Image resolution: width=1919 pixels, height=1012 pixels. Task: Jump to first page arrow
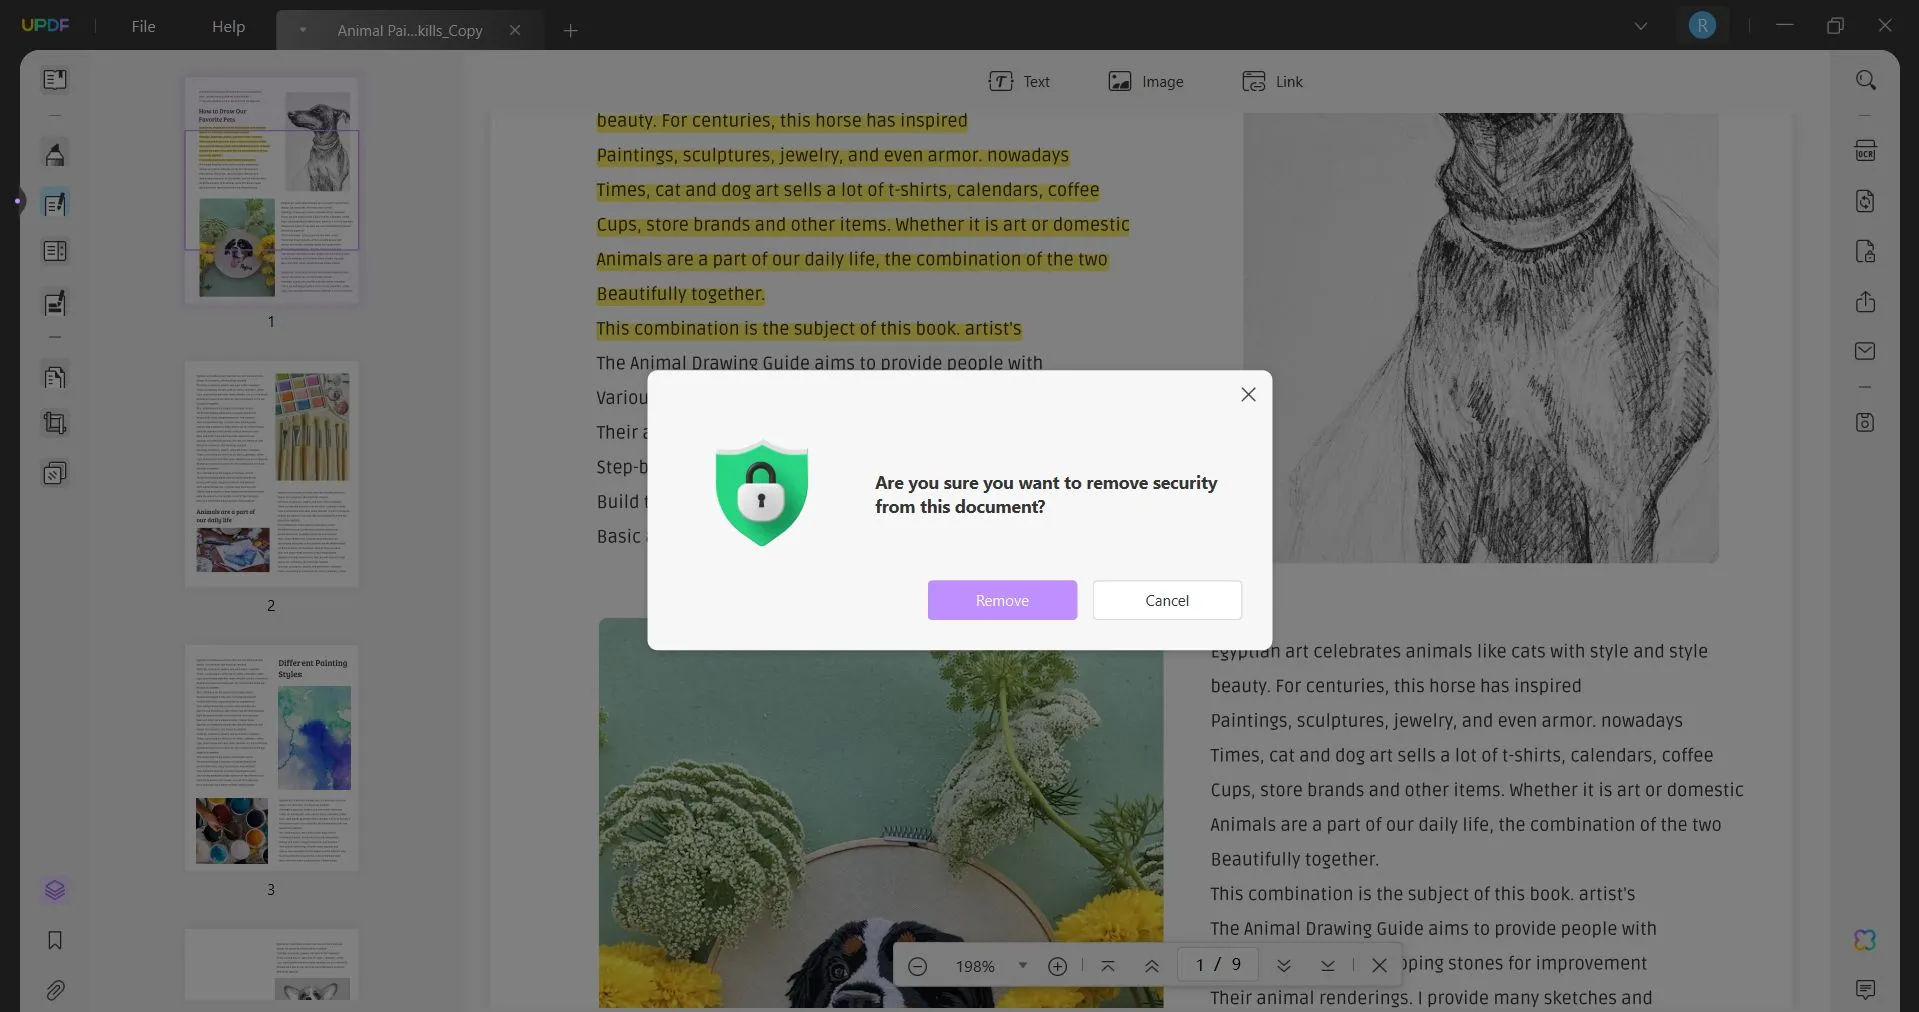(x=1107, y=966)
